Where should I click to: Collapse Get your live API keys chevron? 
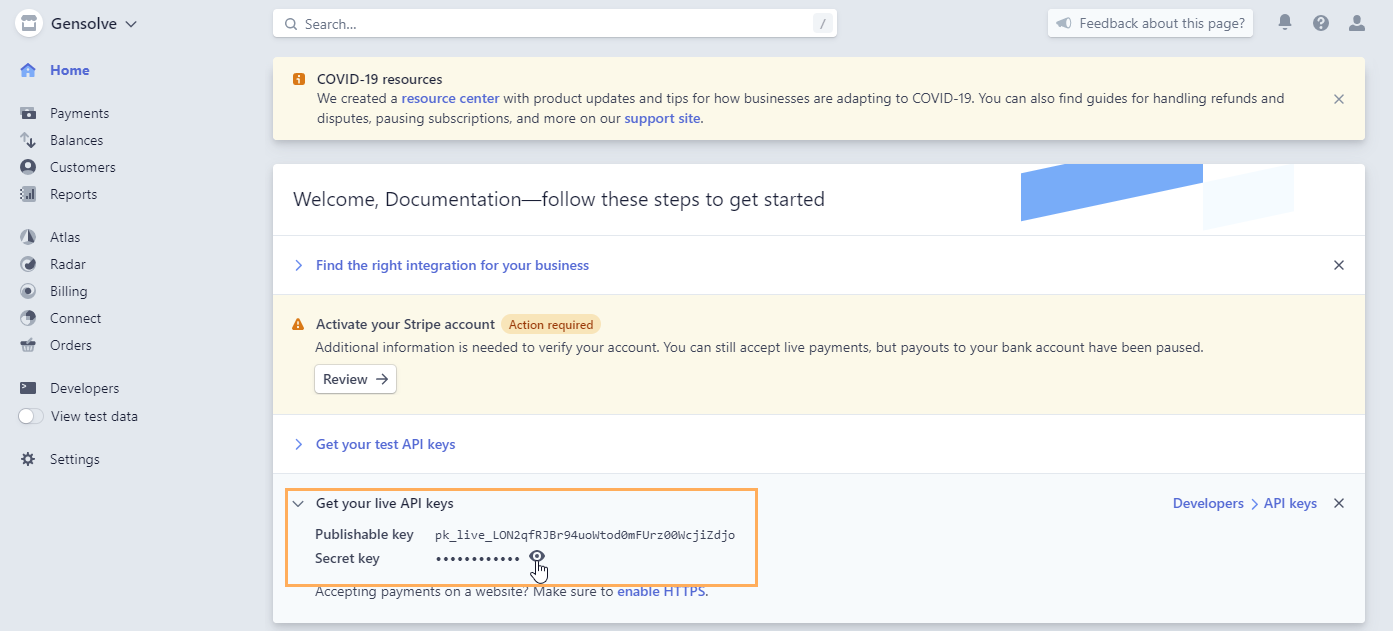(298, 503)
